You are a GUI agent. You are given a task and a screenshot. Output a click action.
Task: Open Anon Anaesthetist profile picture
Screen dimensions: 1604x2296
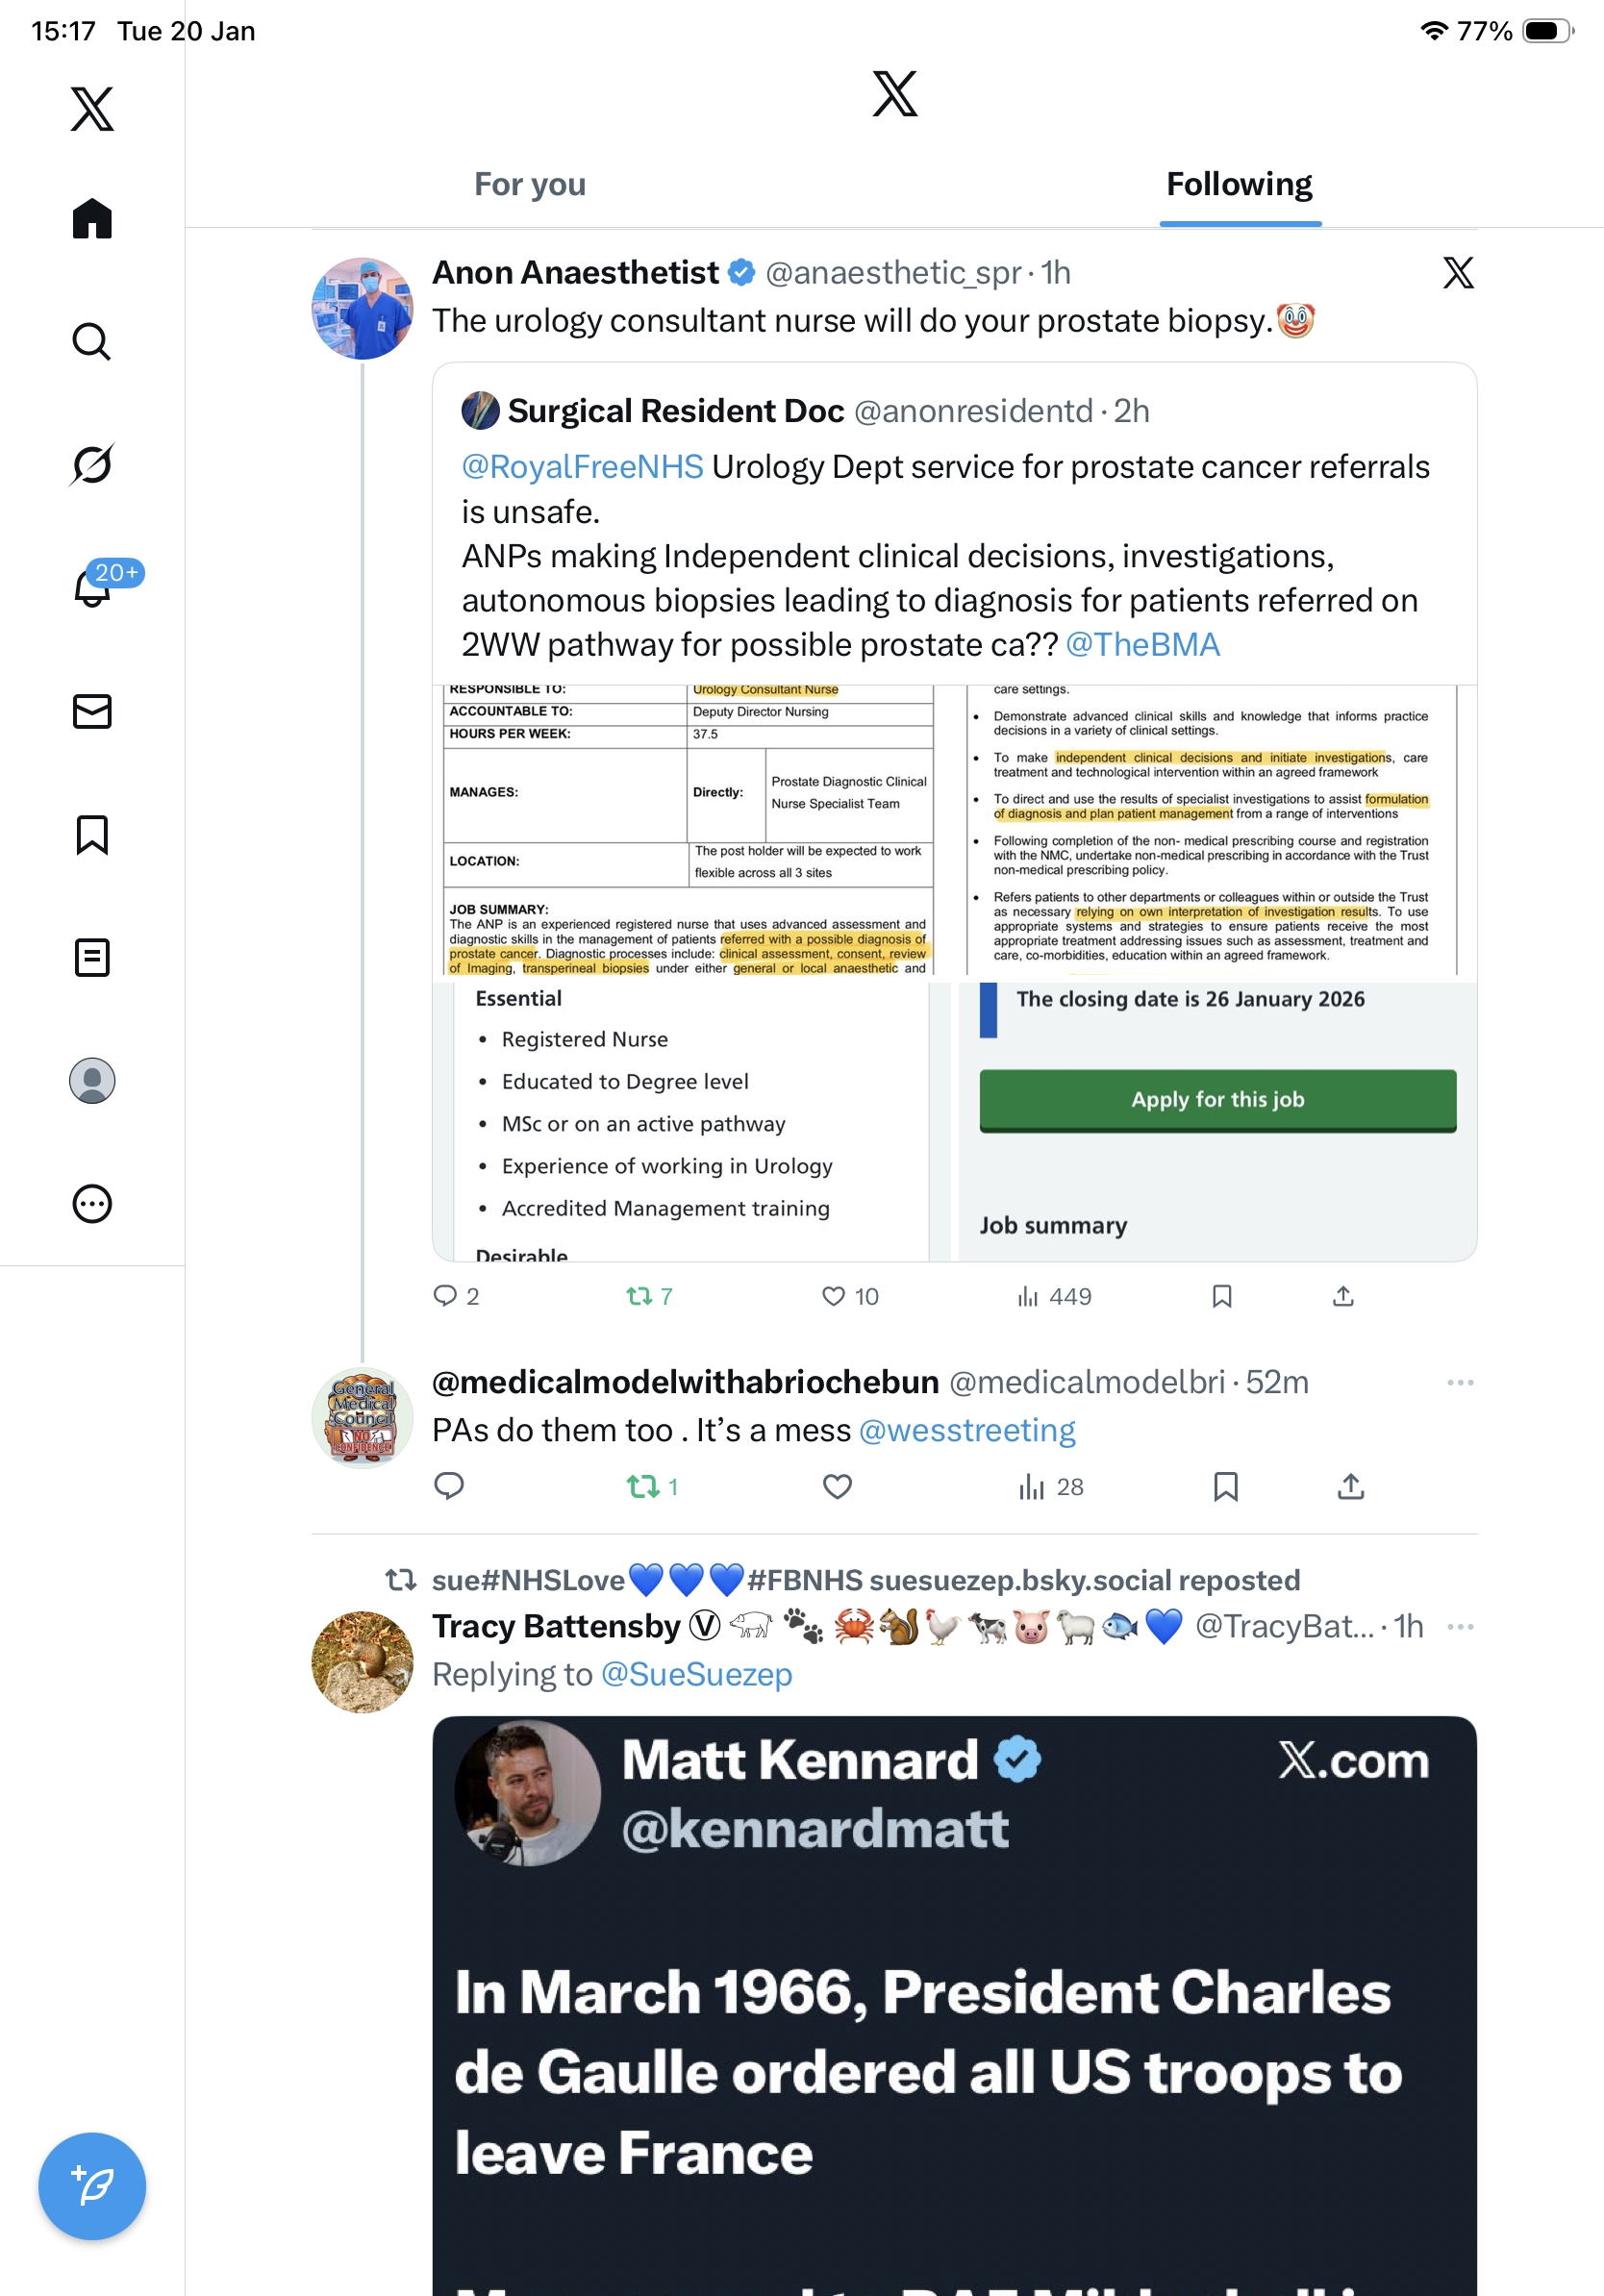[362, 309]
